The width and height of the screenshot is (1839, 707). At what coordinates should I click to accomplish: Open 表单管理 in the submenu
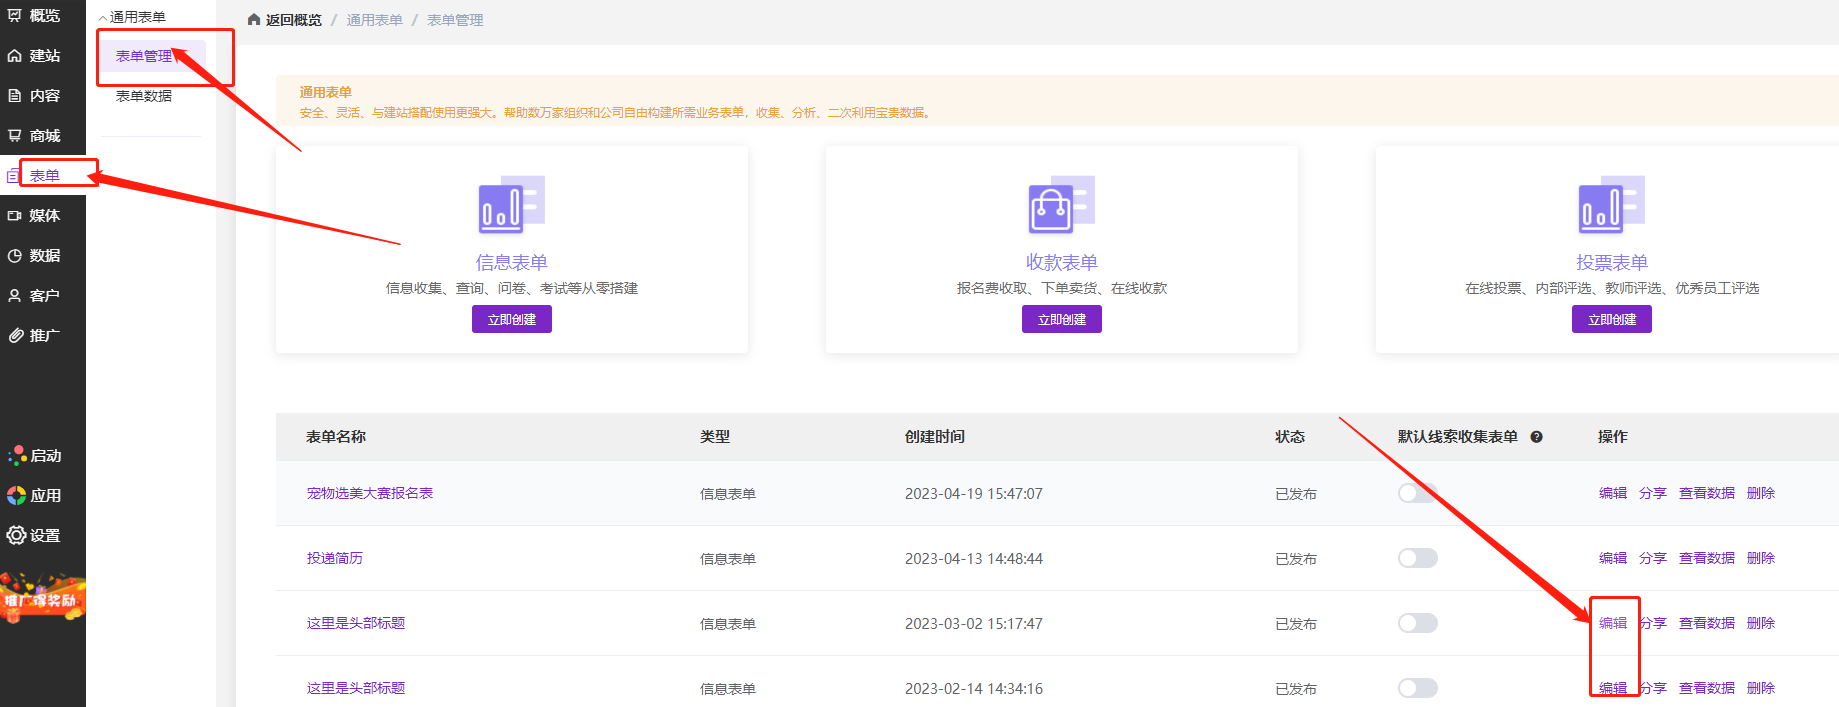pos(144,56)
